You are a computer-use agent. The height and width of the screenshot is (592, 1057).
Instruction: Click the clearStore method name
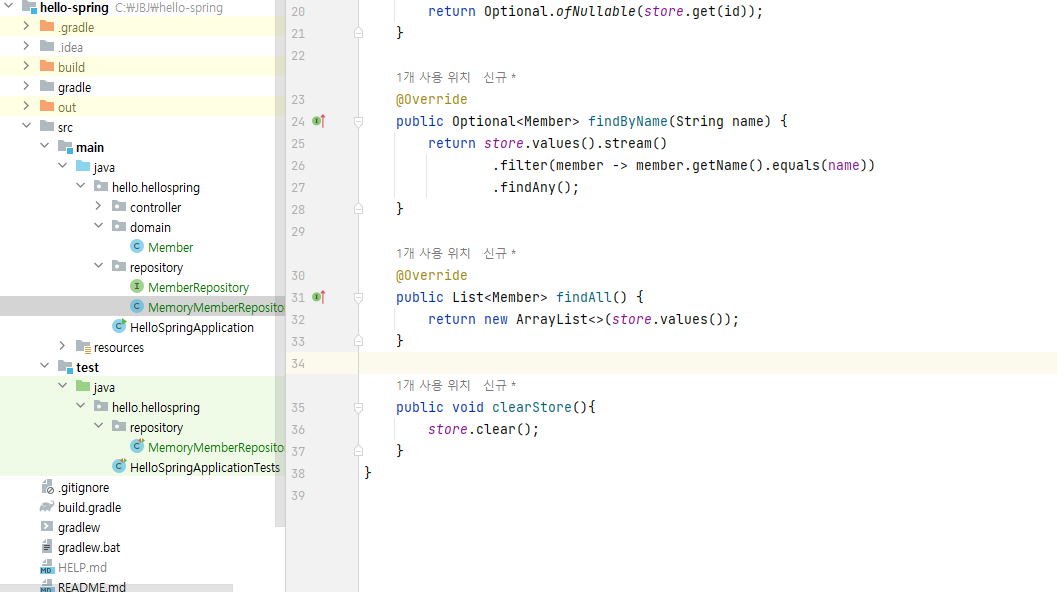532,407
